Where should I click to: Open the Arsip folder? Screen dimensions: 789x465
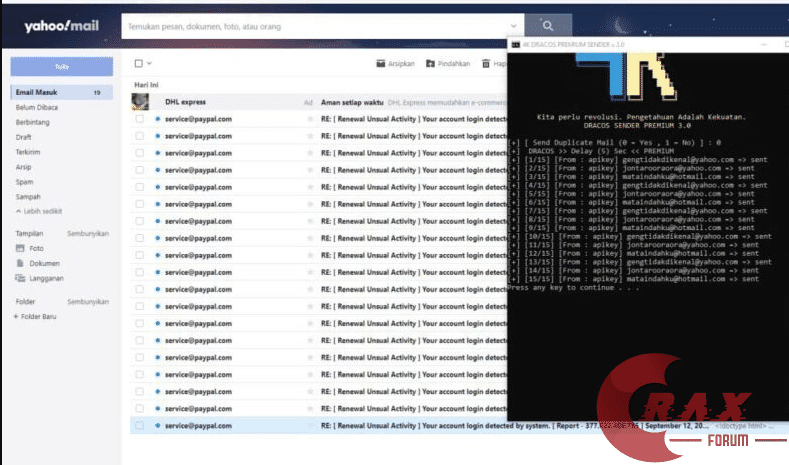(23, 167)
